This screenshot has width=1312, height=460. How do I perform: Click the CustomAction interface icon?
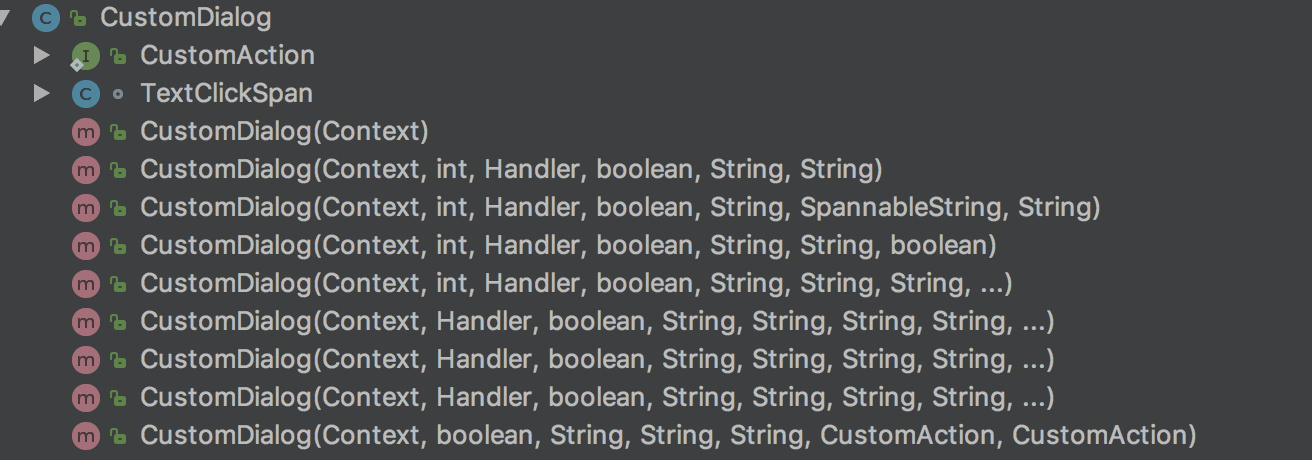(x=86, y=56)
